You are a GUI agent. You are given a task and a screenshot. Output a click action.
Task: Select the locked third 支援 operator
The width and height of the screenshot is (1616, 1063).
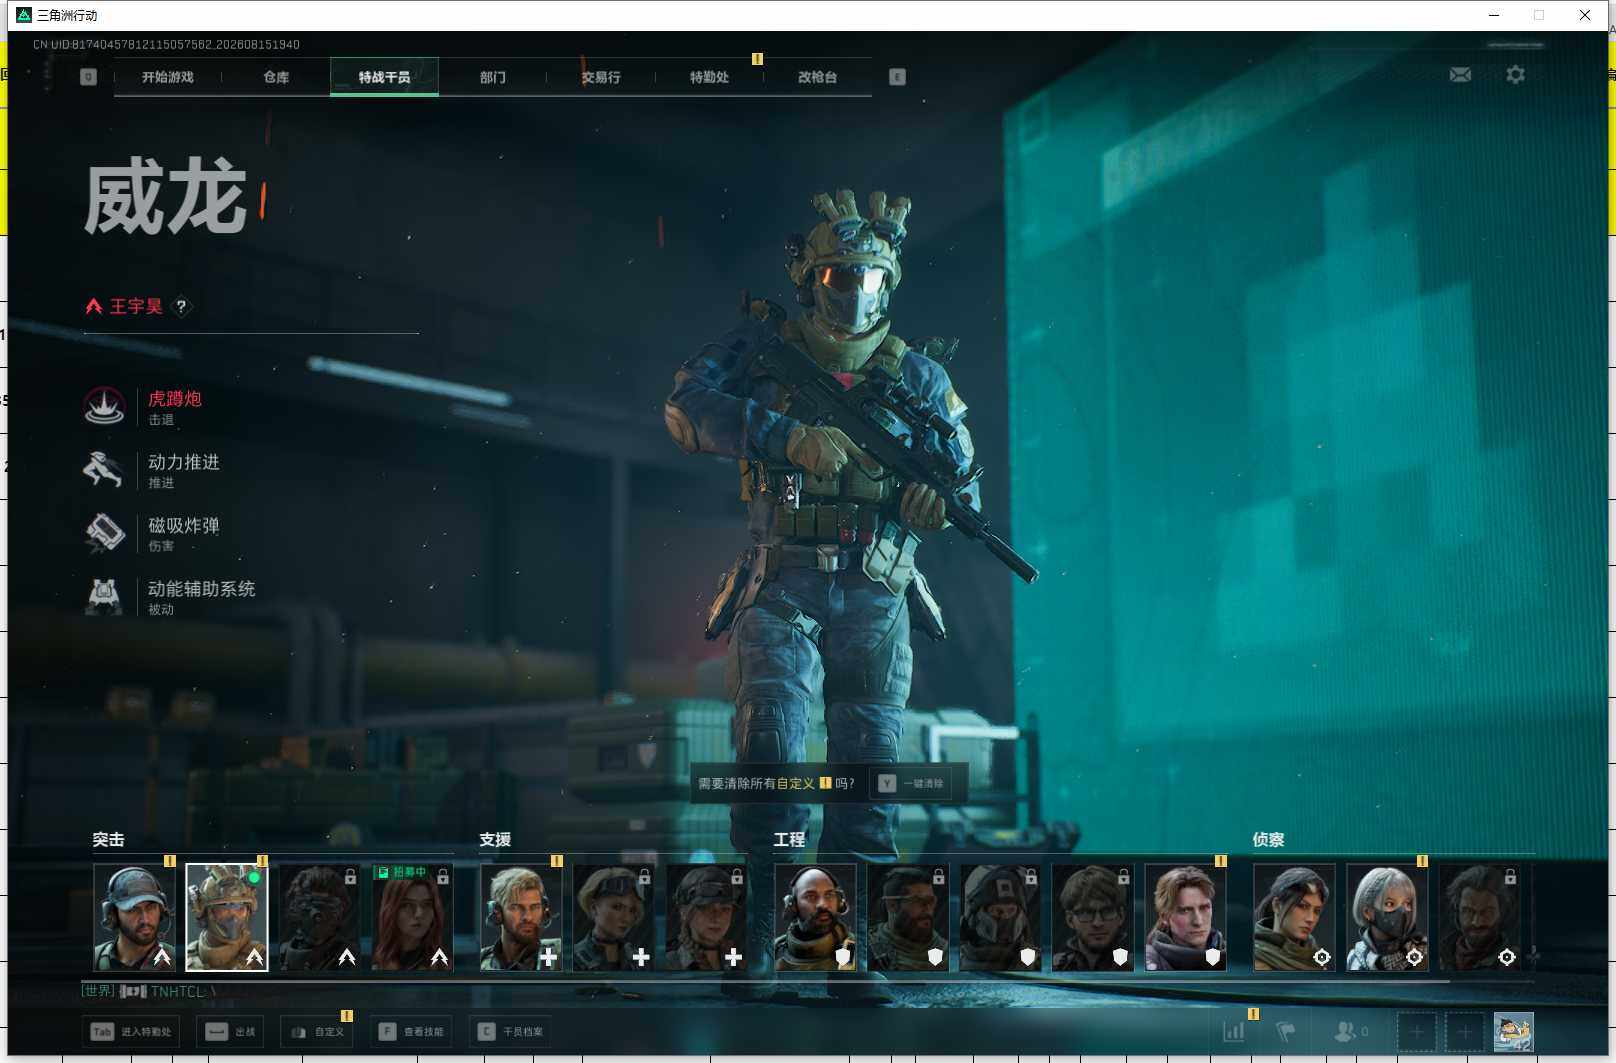[706, 917]
